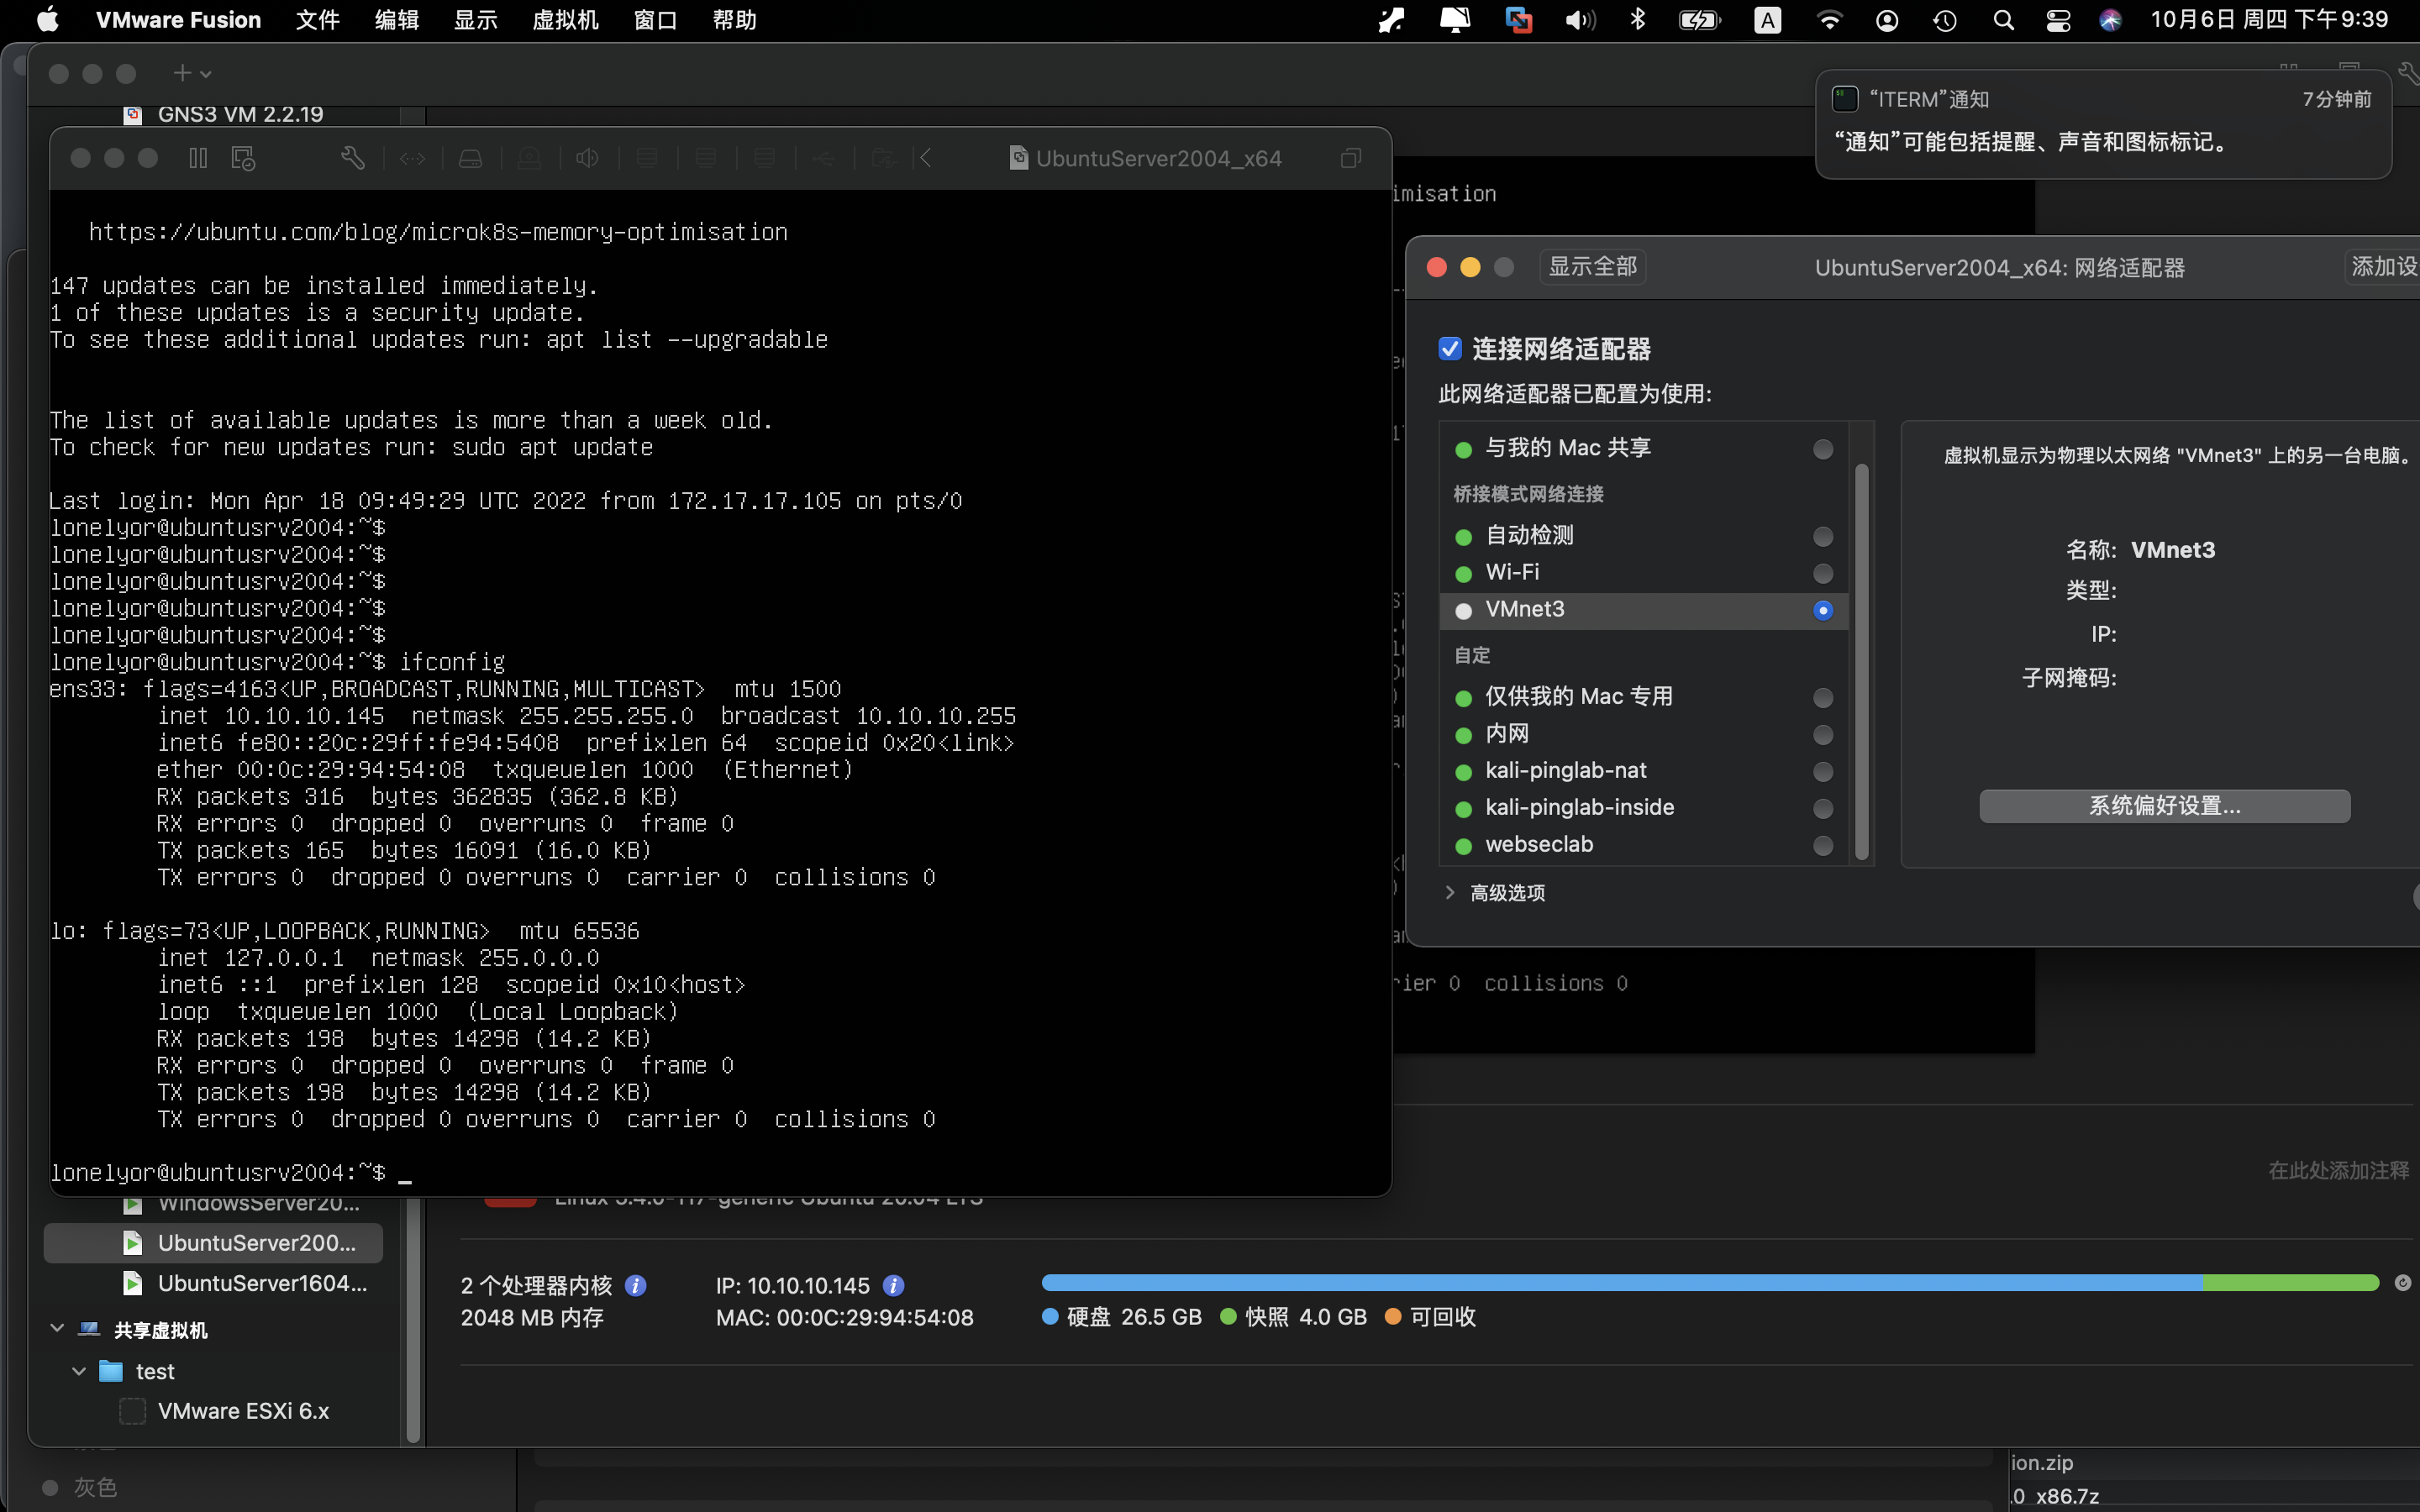Open VM settings wrench icon

[x=353, y=158]
